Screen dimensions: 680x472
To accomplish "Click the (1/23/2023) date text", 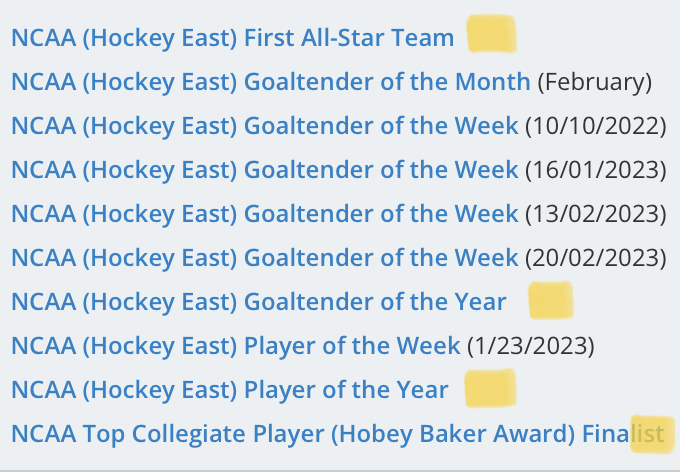I will tap(531, 346).
